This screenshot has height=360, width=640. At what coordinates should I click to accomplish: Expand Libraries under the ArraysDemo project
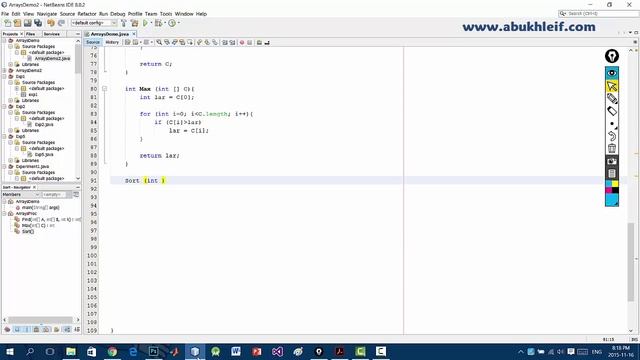pyautogui.click(x=11, y=64)
